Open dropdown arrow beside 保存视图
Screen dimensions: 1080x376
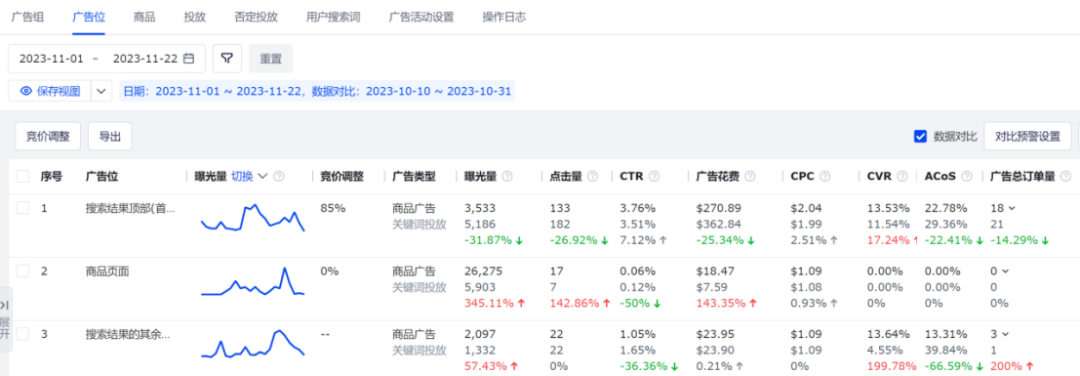tap(101, 91)
